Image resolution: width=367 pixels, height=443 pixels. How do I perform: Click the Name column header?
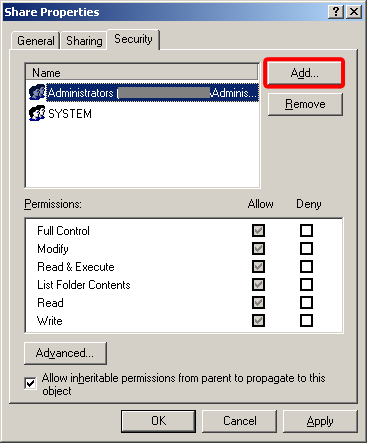click(142, 72)
